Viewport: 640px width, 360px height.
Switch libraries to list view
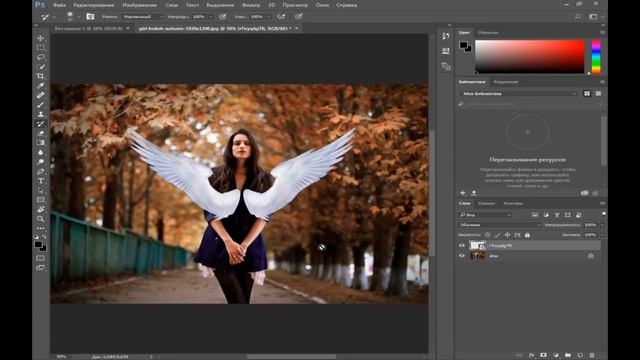(598, 93)
